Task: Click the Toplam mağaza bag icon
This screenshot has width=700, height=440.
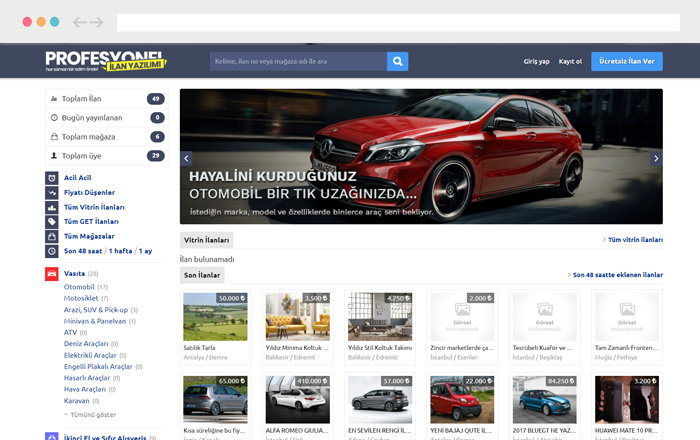Action: tap(54, 137)
